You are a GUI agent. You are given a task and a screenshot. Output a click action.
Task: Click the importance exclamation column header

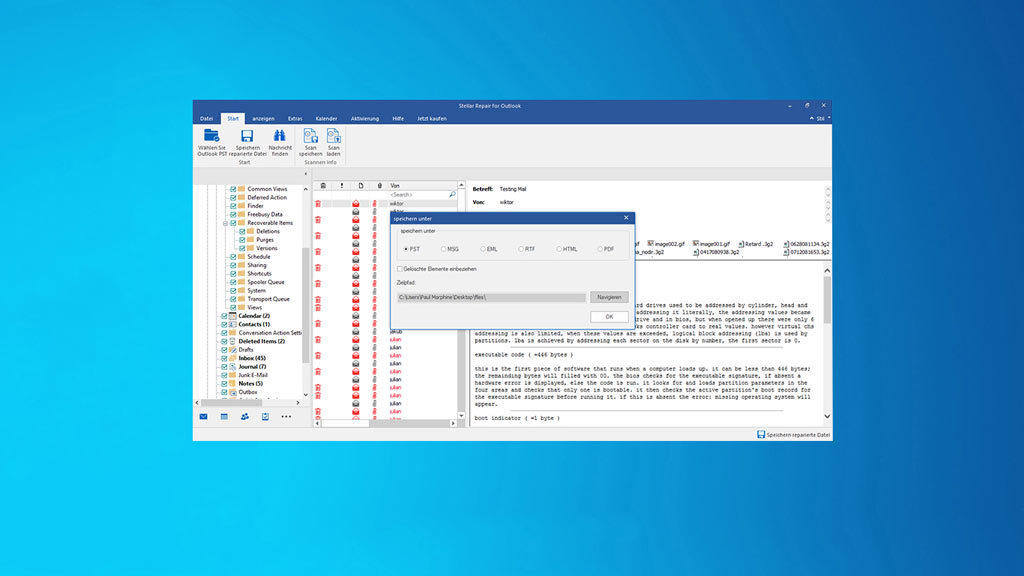342,185
